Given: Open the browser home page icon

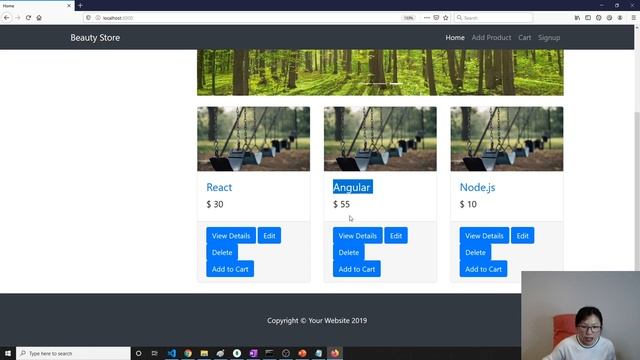Looking at the screenshot, I should click(x=39, y=18).
